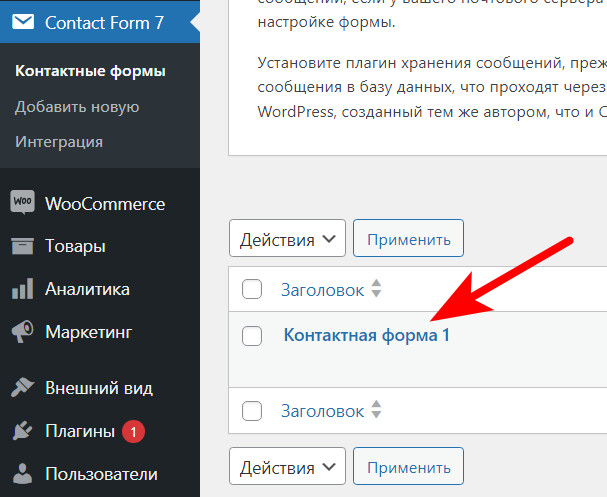Image resolution: width=607 pixels, height=497 pixels.
Task: Click bottom Заголовок column header link
Action: click(322, 411)
